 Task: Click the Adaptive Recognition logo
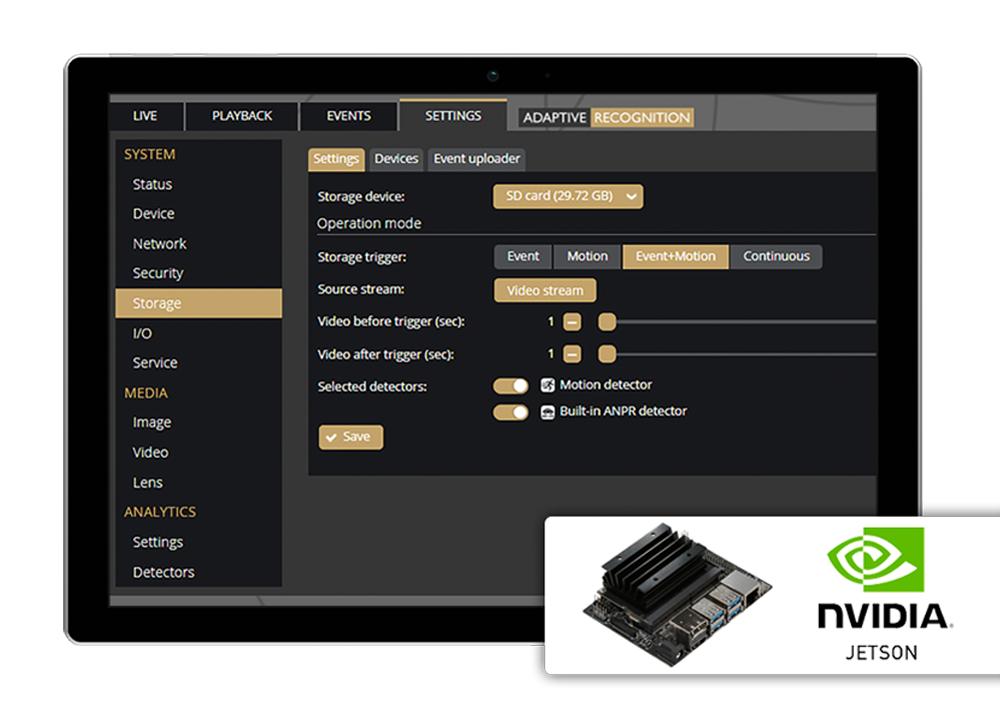click(x=606, y=117)
